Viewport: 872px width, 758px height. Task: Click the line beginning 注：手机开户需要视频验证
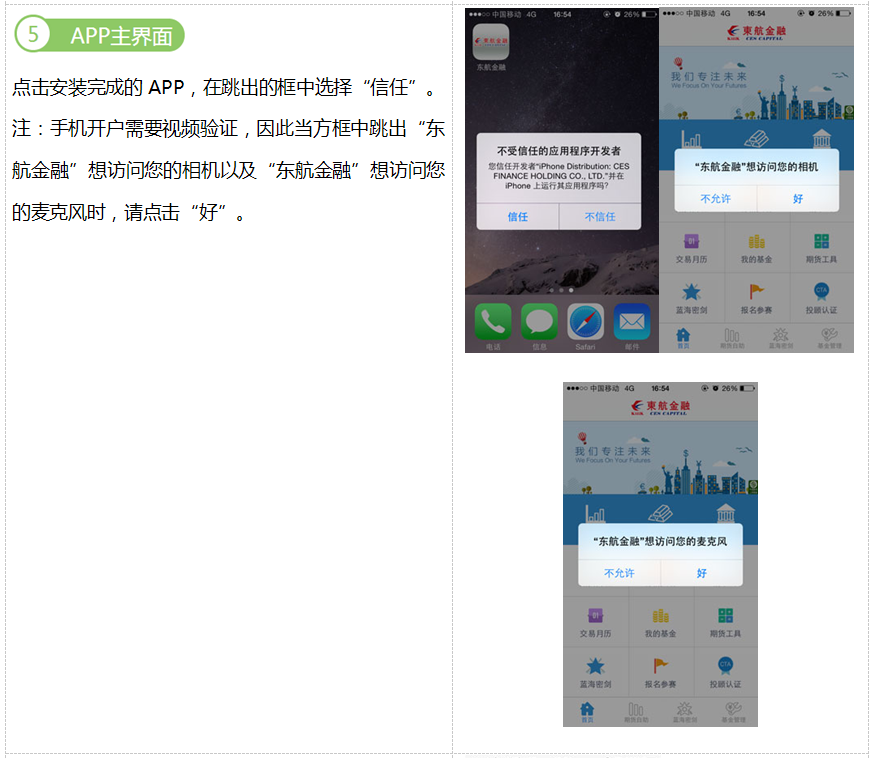tap(228, 129)
